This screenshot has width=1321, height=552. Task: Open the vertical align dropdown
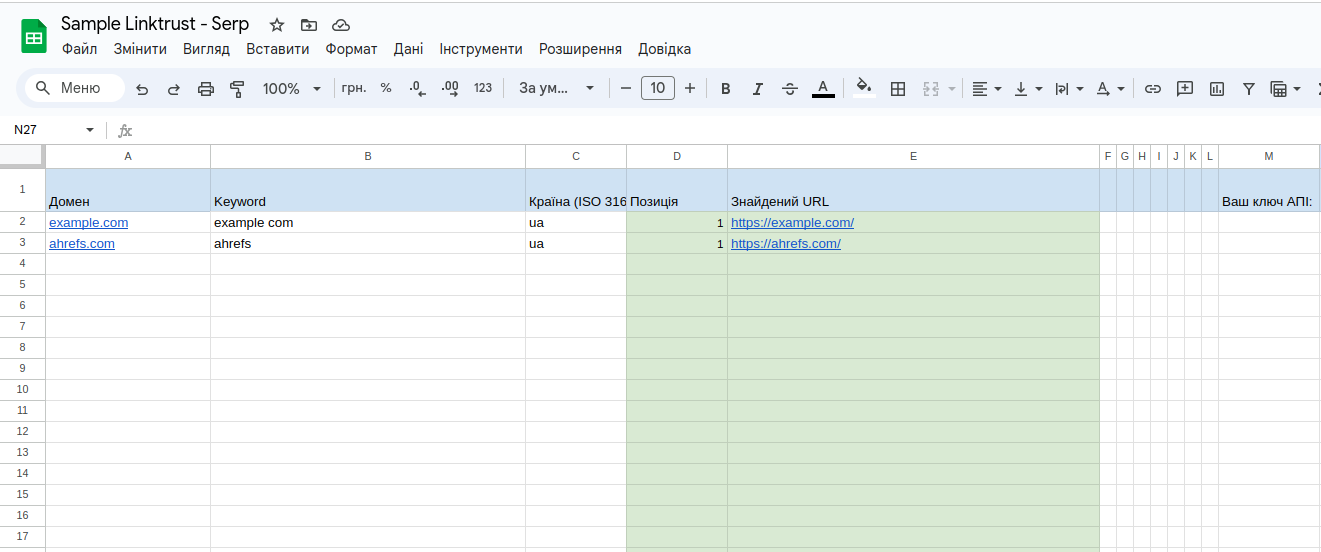tap(1028, 89)
